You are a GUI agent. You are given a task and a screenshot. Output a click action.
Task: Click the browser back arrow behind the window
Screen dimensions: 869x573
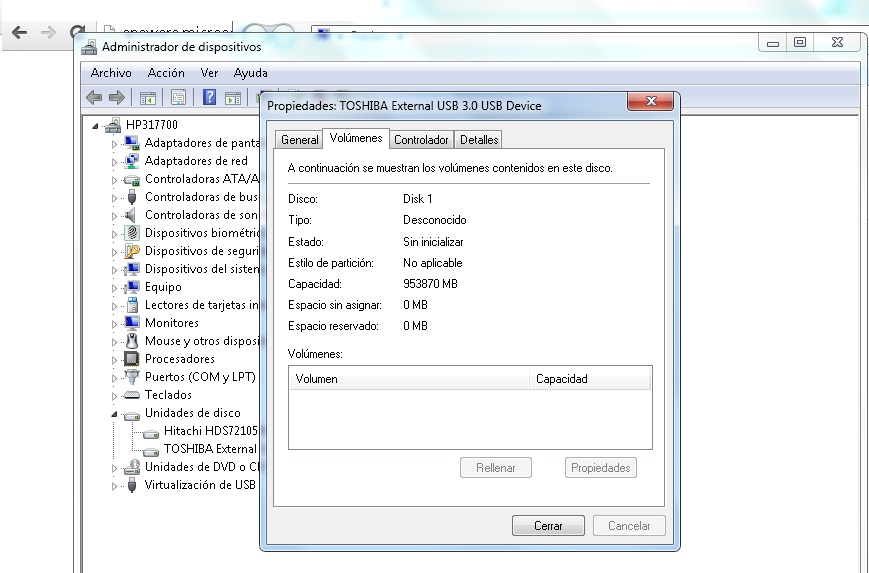(19, 33)
